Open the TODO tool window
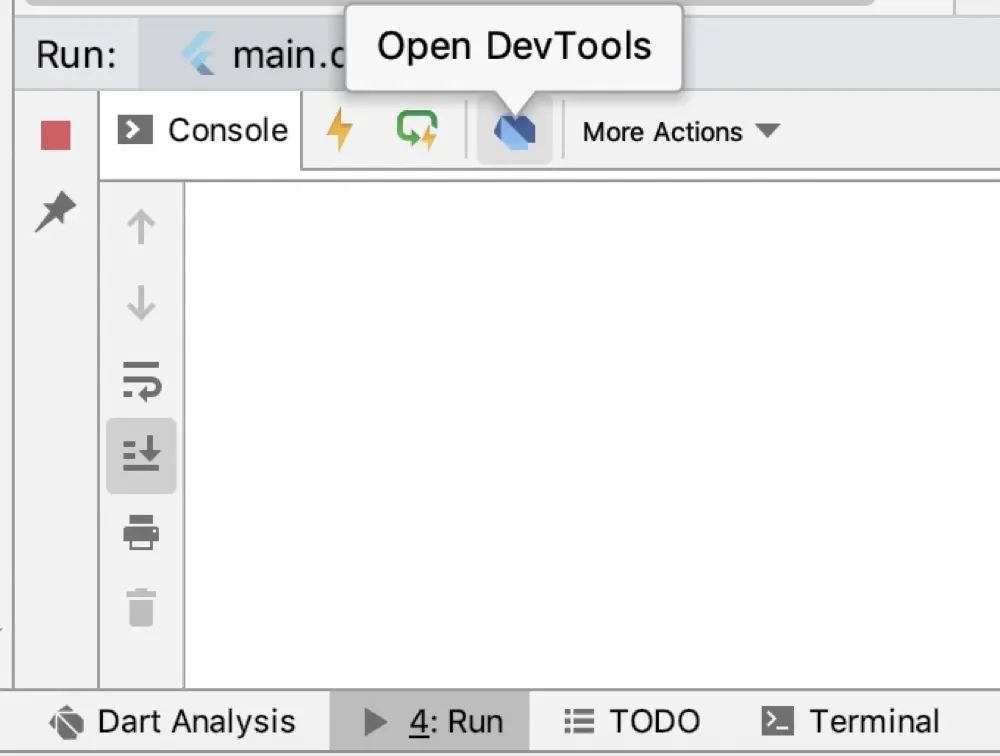 (x=631, y=722)
